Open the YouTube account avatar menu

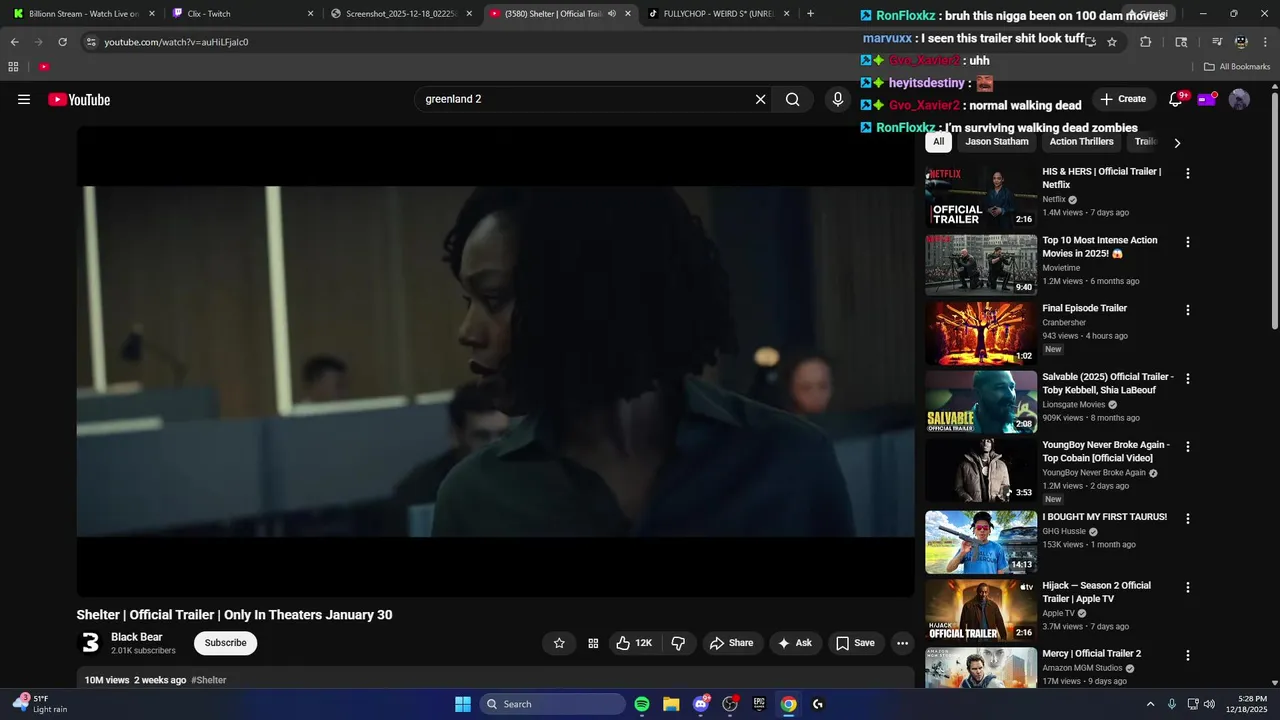coord(1239,99)
